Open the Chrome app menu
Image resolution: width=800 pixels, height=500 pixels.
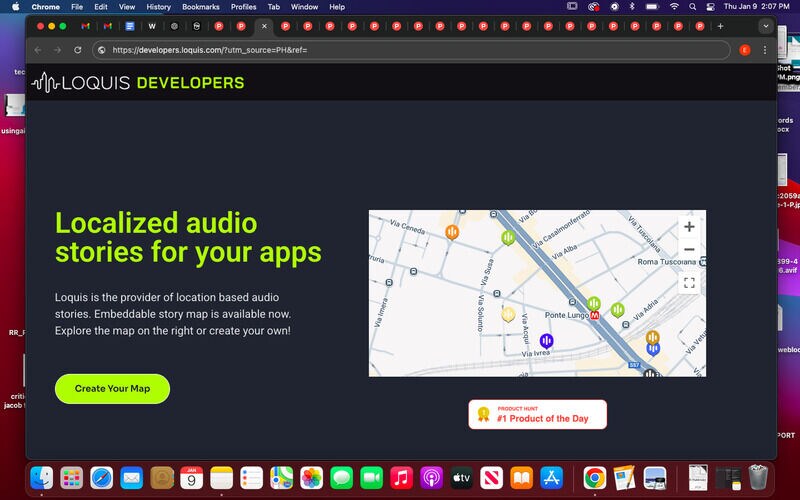coord(45,7)
